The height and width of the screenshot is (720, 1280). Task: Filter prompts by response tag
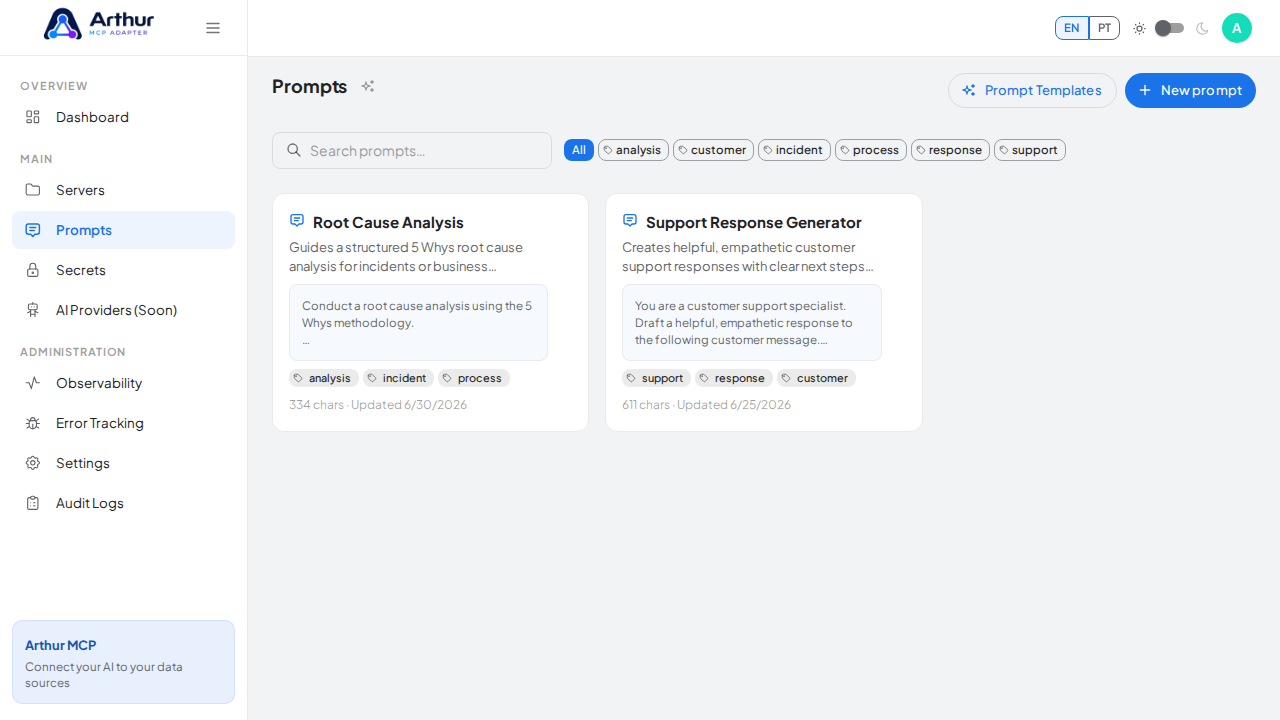[950, 150]
